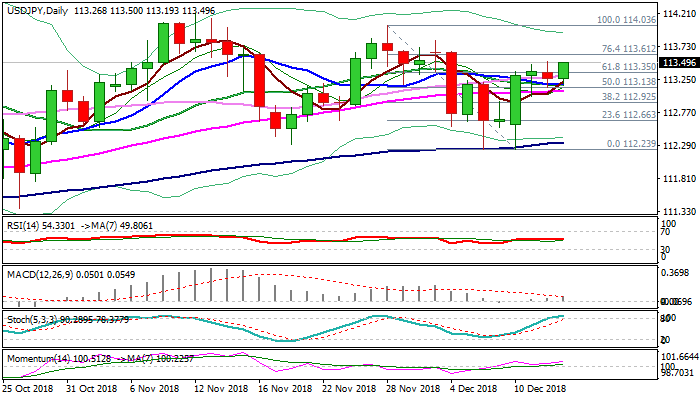Select the 111.810 price scale value

680,179
